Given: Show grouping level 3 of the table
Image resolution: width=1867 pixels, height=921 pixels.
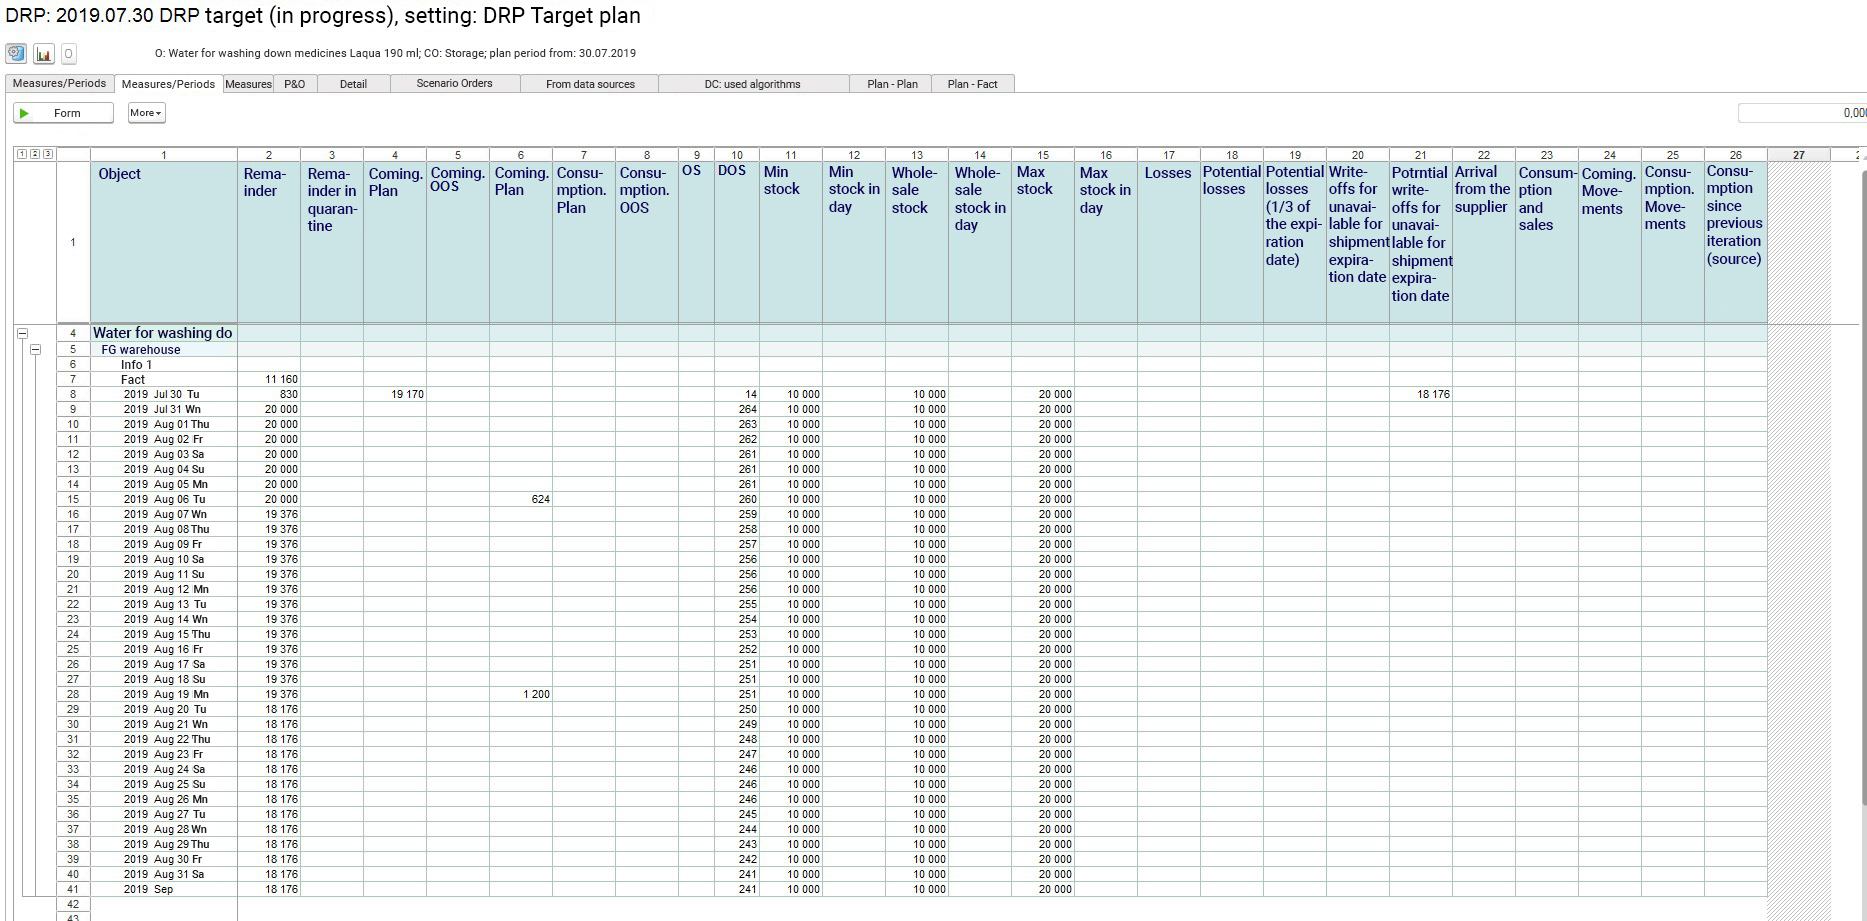Looking at the screenshot, I should [x=48, y=154].
